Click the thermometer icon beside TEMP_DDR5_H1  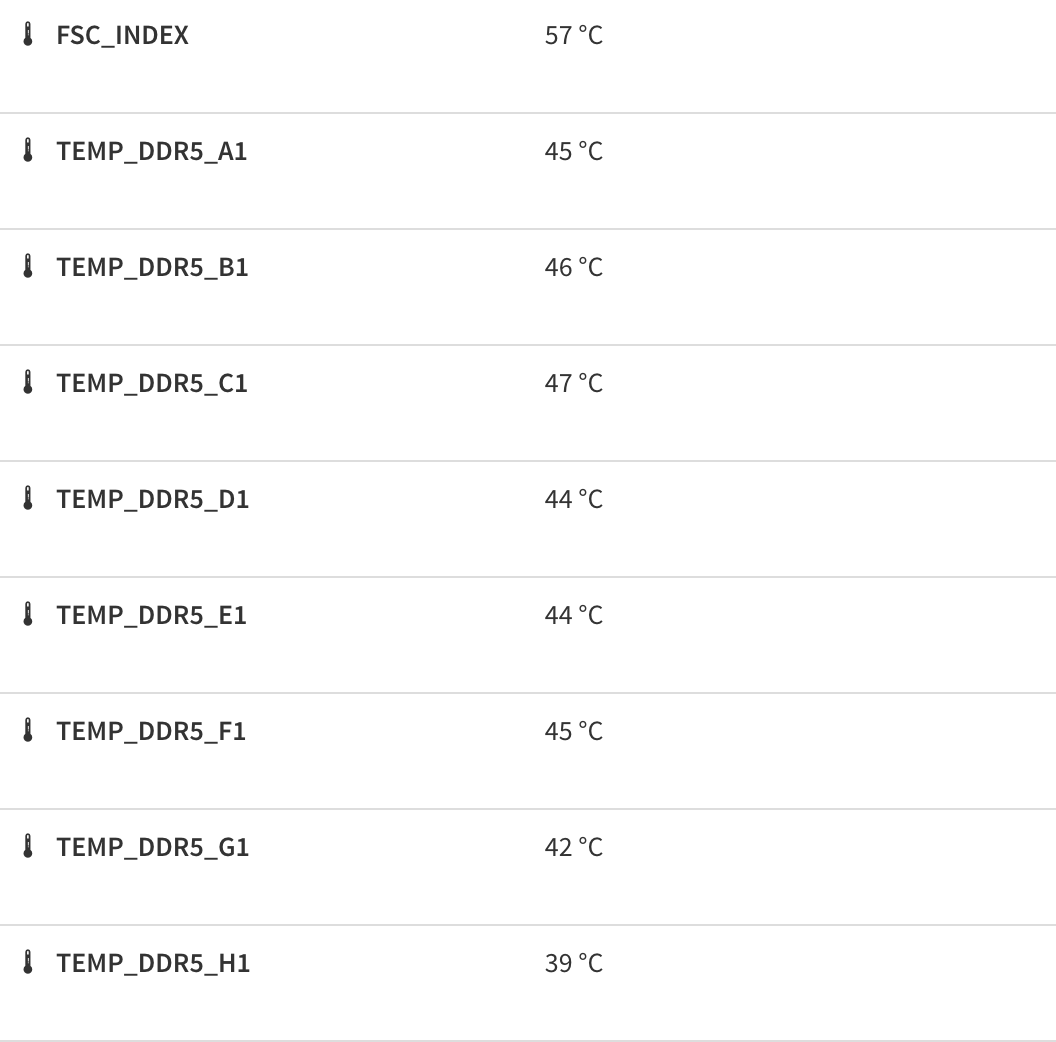click(x=28, y=963)
